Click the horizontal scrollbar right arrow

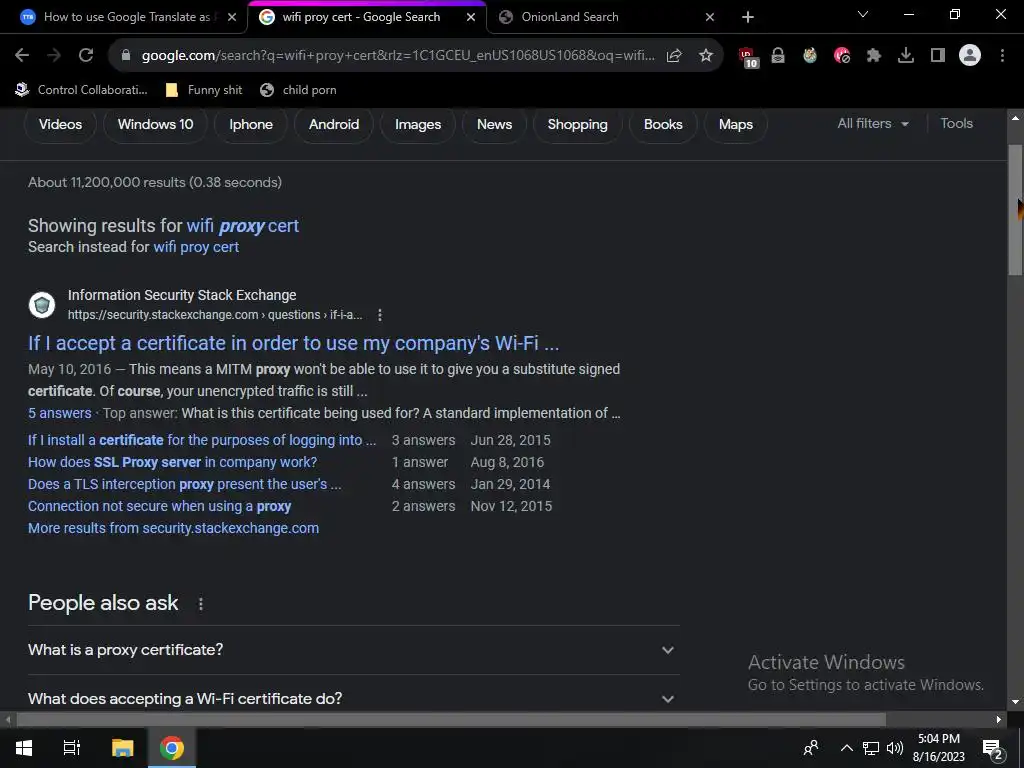point(999,720)
